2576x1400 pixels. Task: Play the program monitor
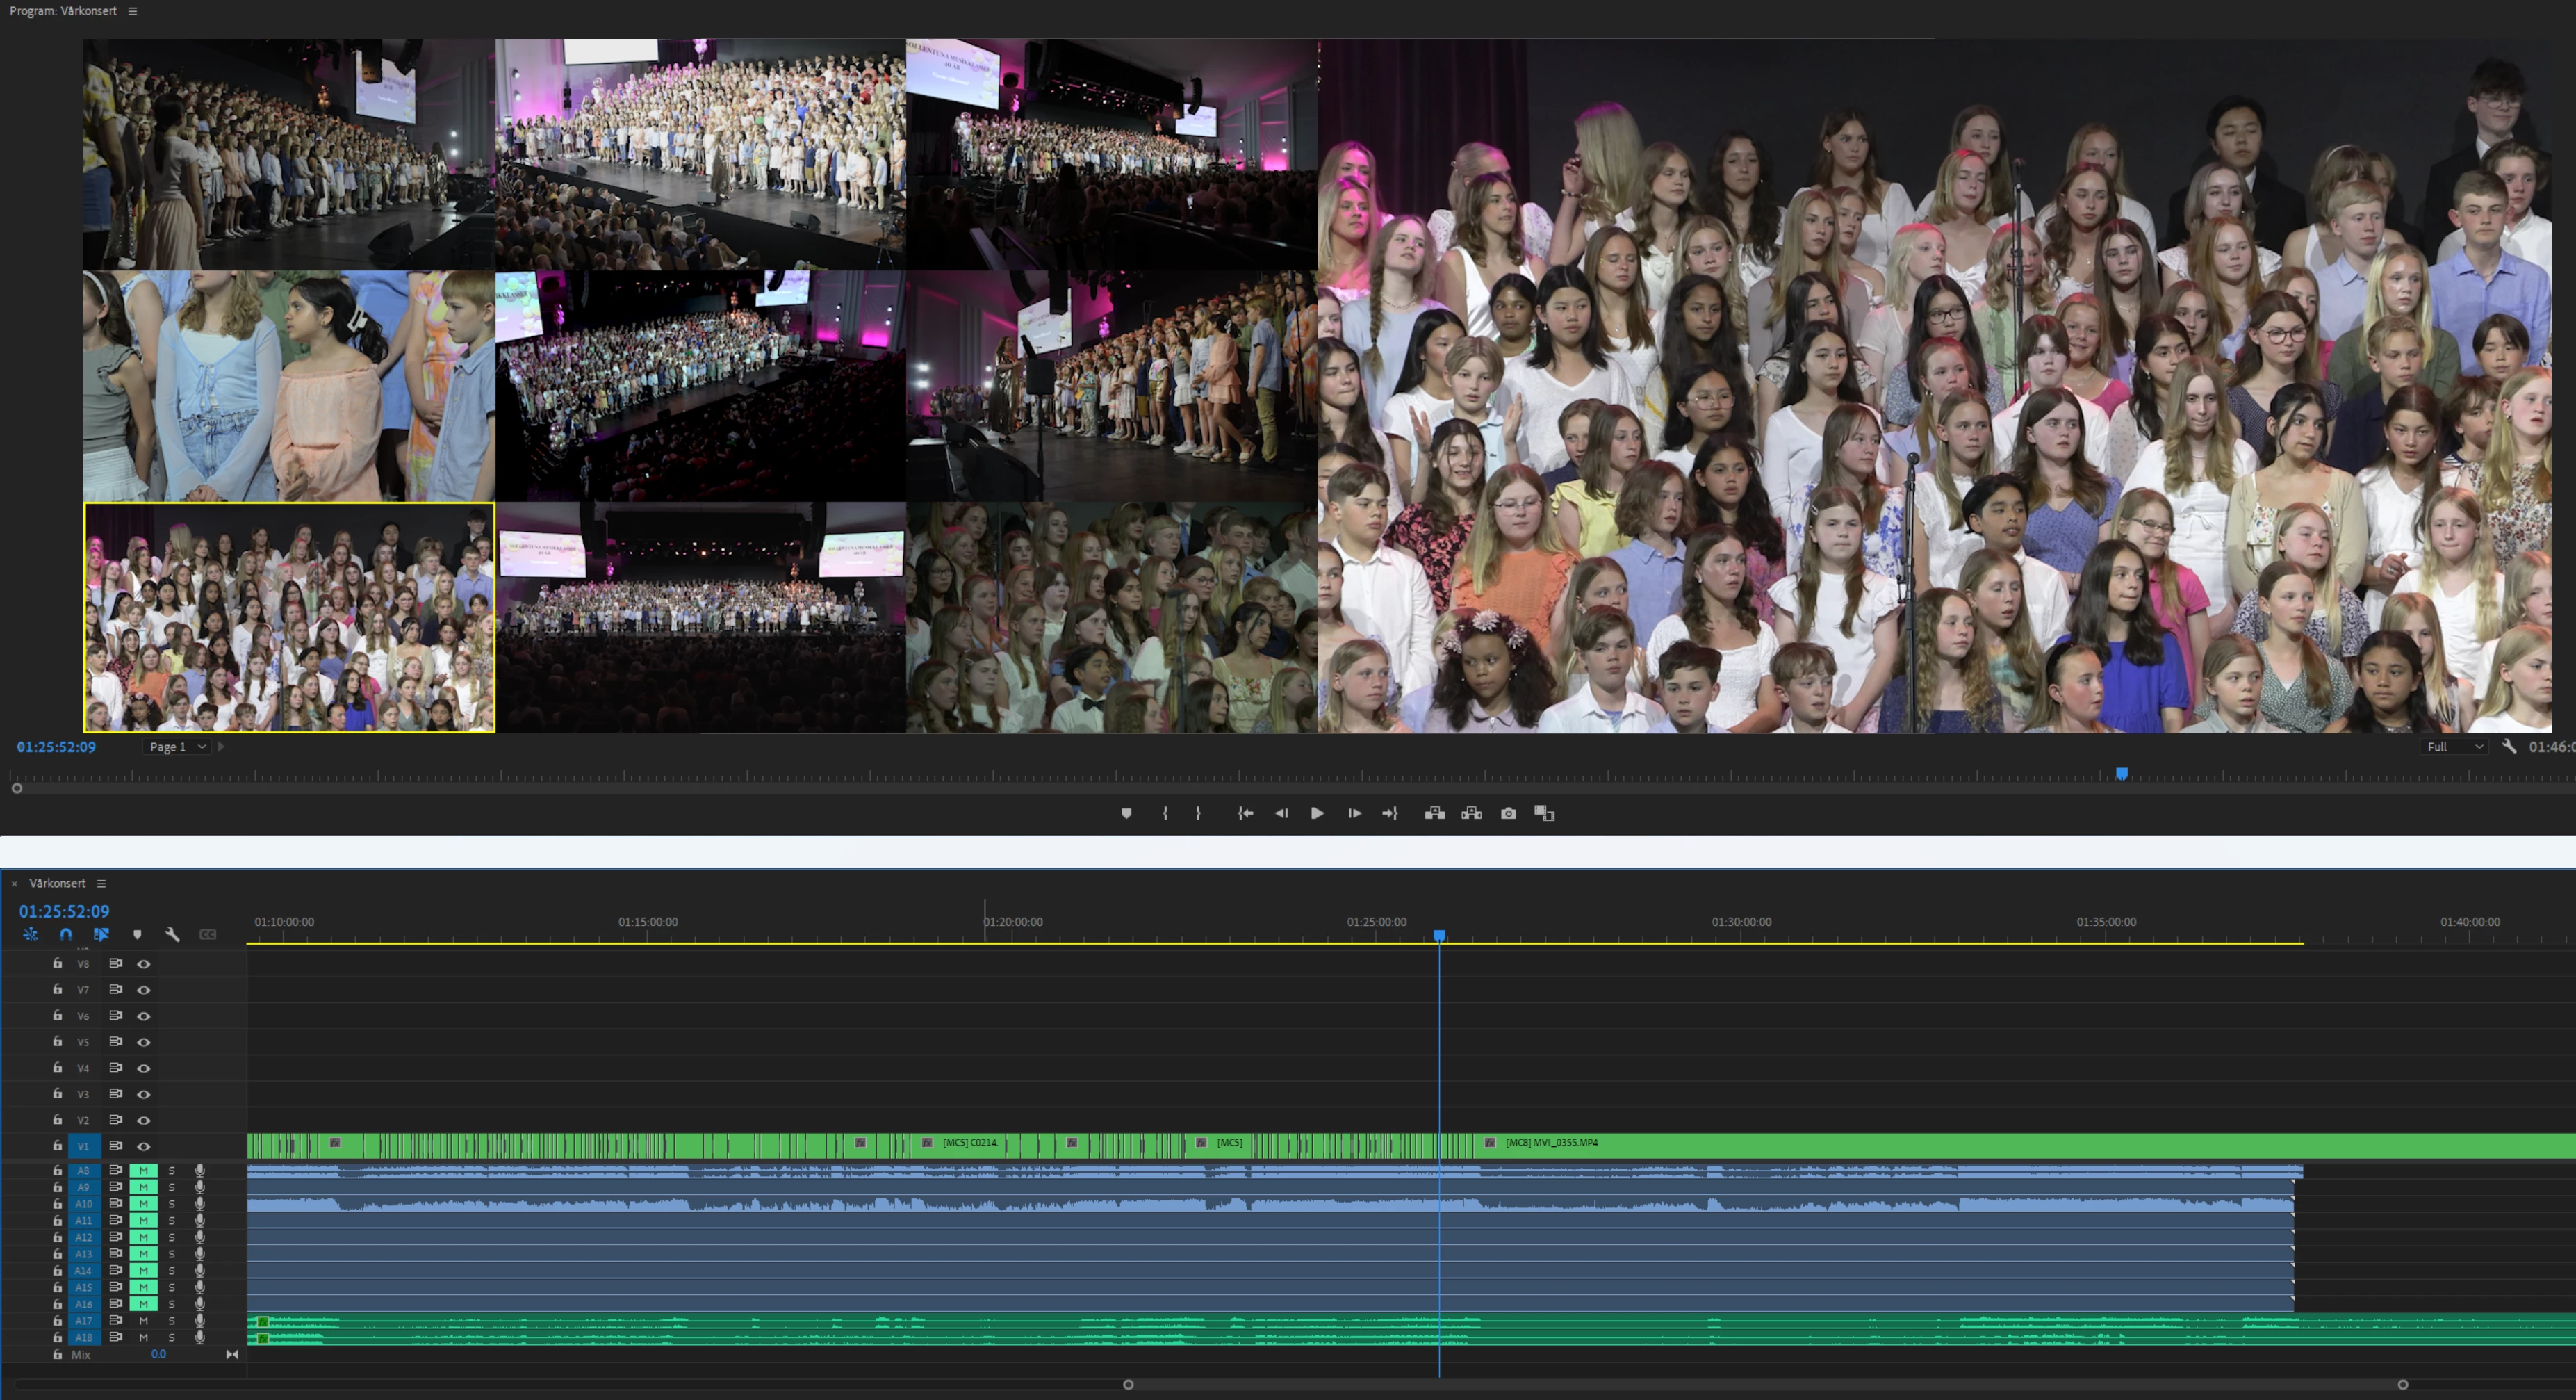click(1317, 813)
